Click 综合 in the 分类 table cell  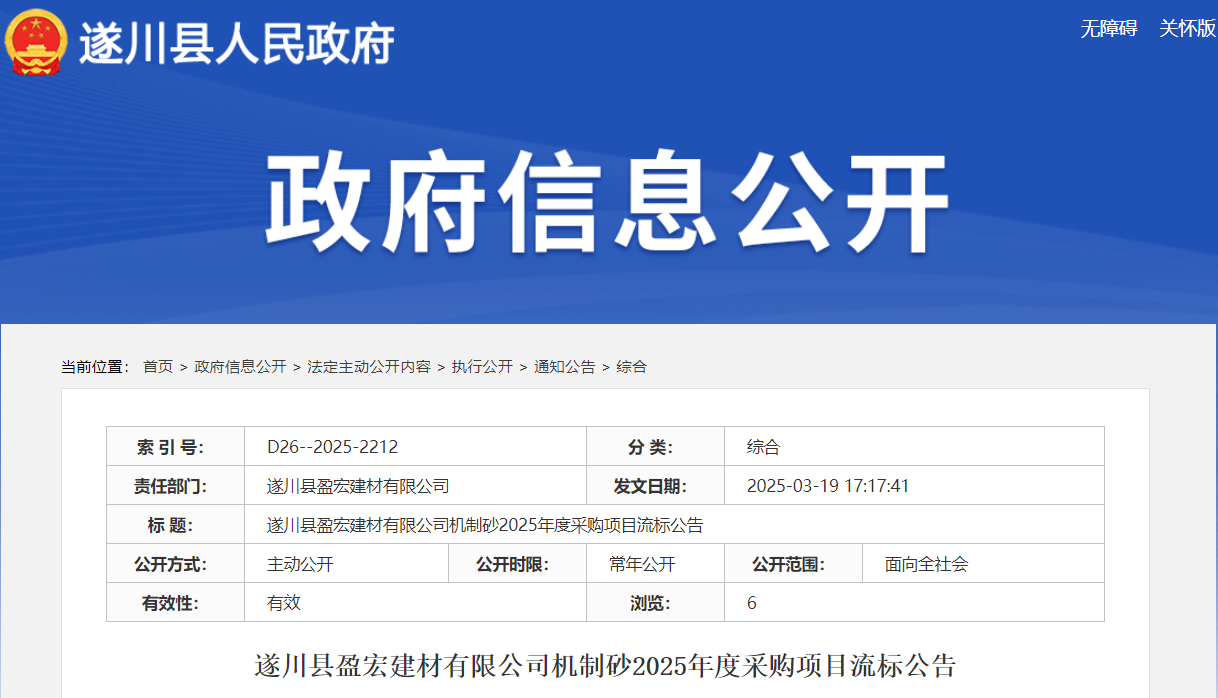(763, 447)
